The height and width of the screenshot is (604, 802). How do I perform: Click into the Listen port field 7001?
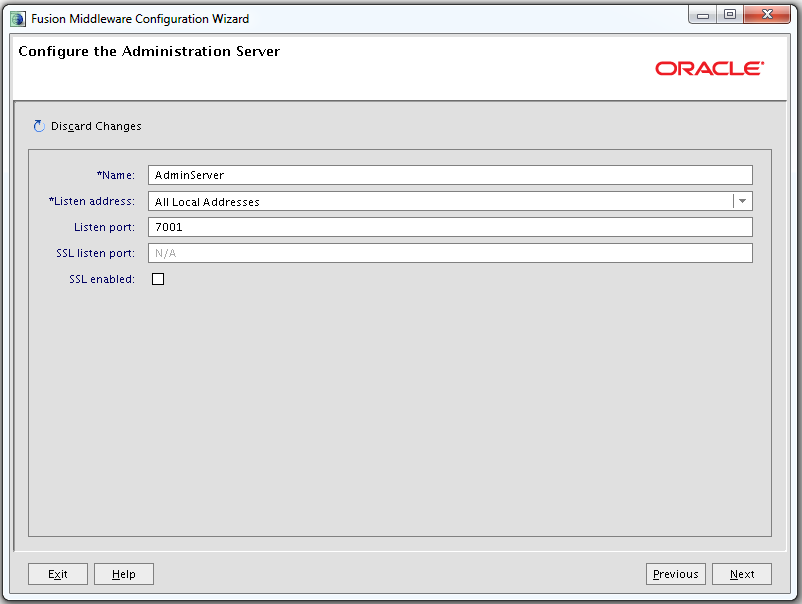(450, 227)
